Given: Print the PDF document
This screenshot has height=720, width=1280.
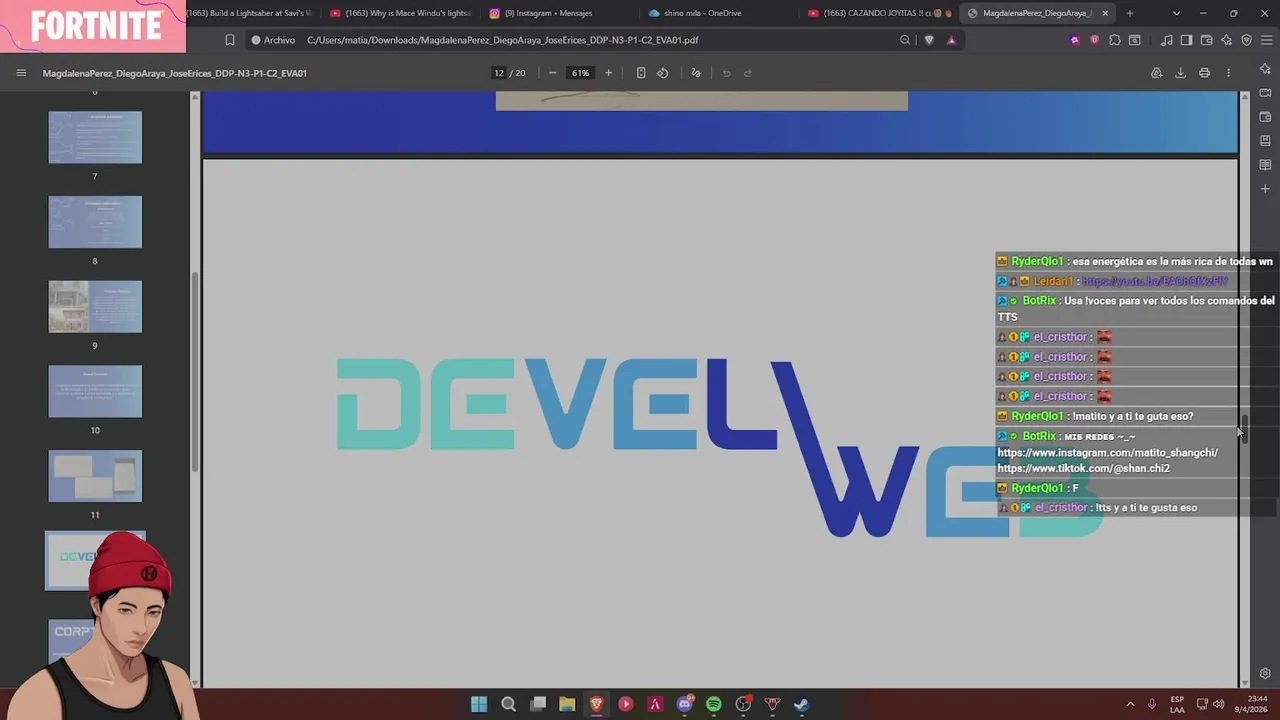Looking at the screenshot, I should [x=1204, y=73].
